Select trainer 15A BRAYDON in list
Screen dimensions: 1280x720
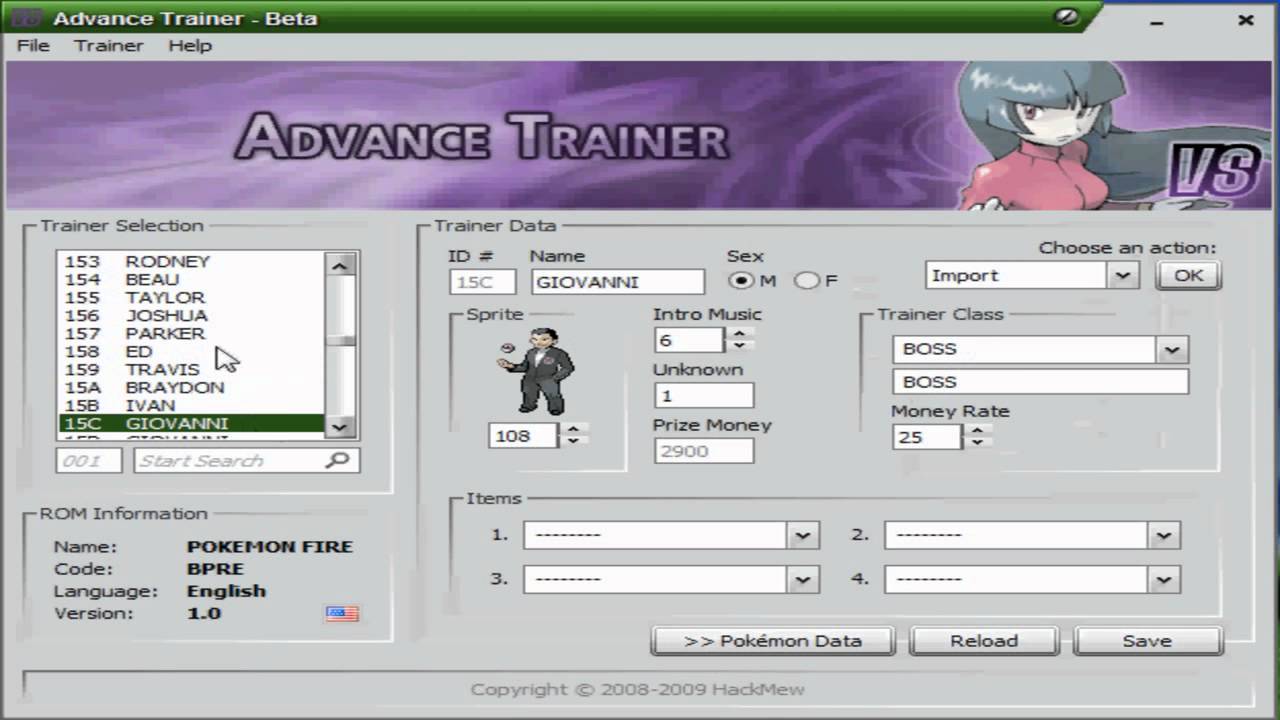point(190,387)
